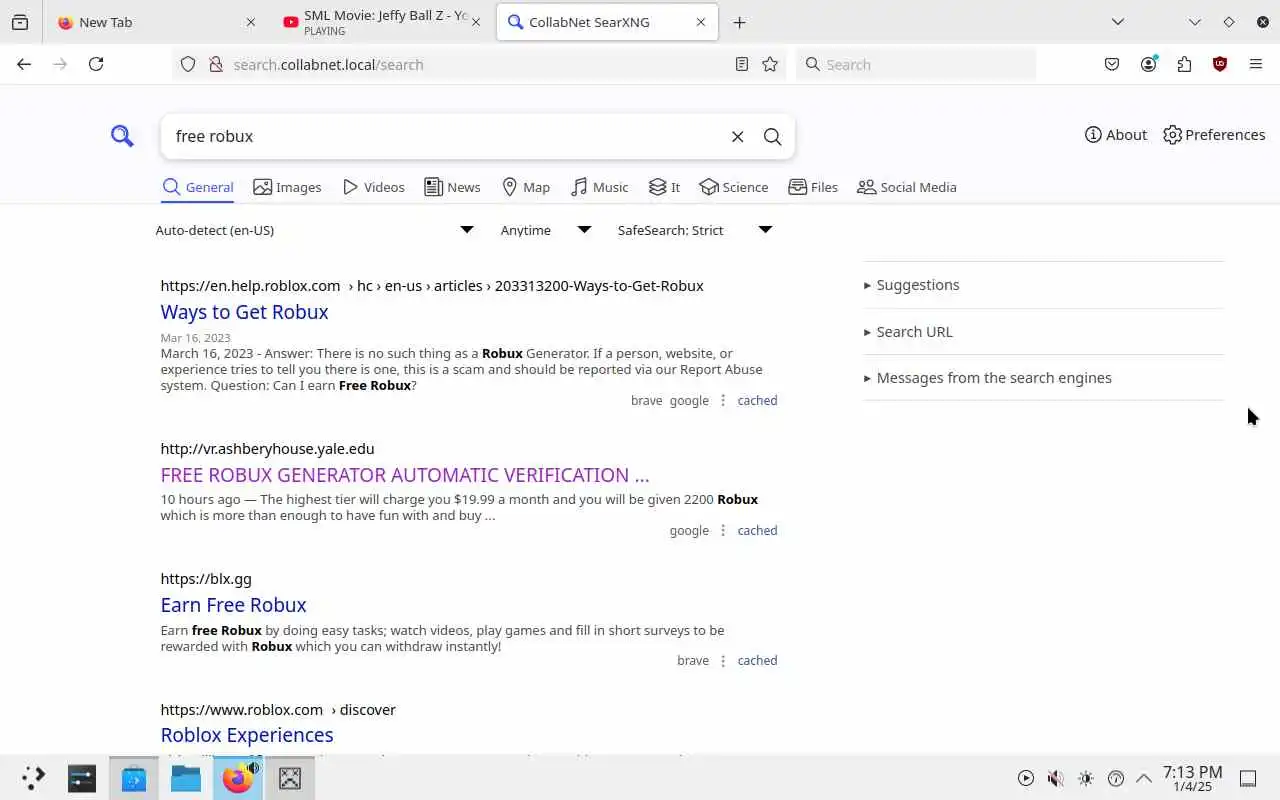Open a new tab with plus button
Screen dimensions: 1280x800
pos(739,22)
